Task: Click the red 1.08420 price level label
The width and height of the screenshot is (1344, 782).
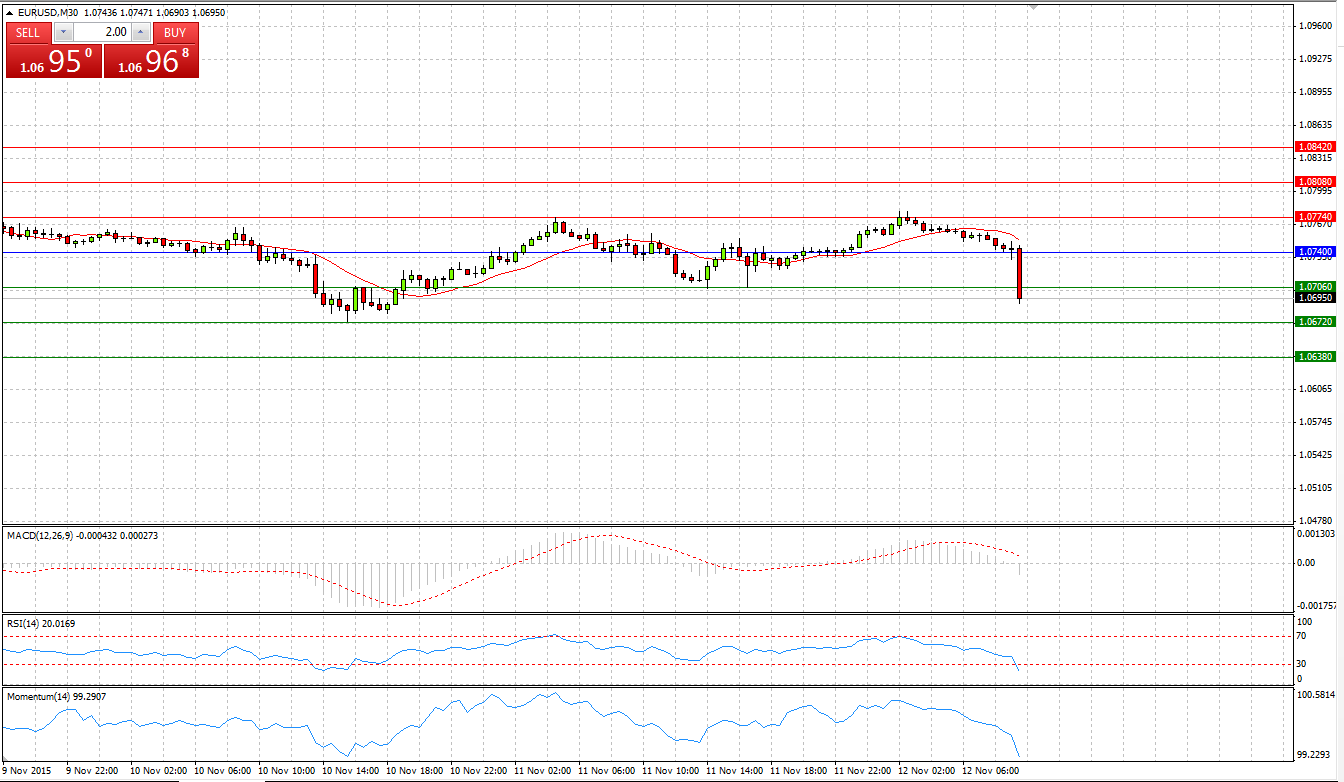Action: coord(1314,146)
